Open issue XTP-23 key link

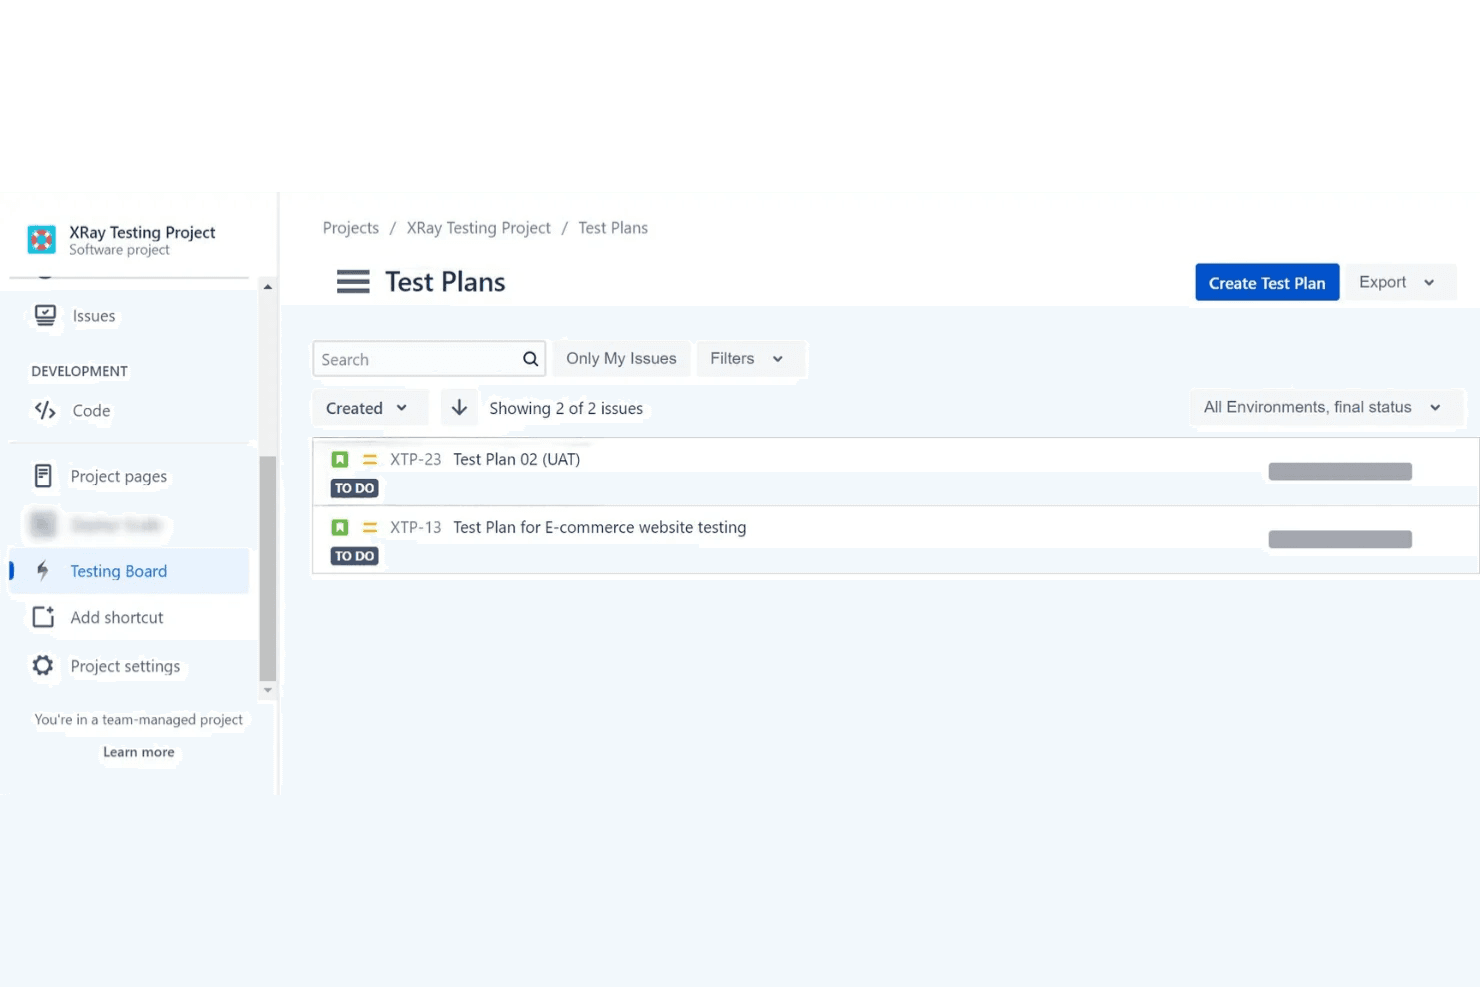pos(416,459)
